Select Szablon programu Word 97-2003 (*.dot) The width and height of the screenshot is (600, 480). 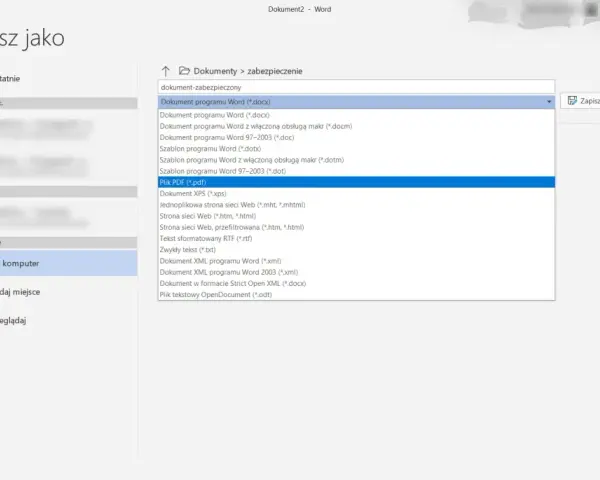[356, 171]
